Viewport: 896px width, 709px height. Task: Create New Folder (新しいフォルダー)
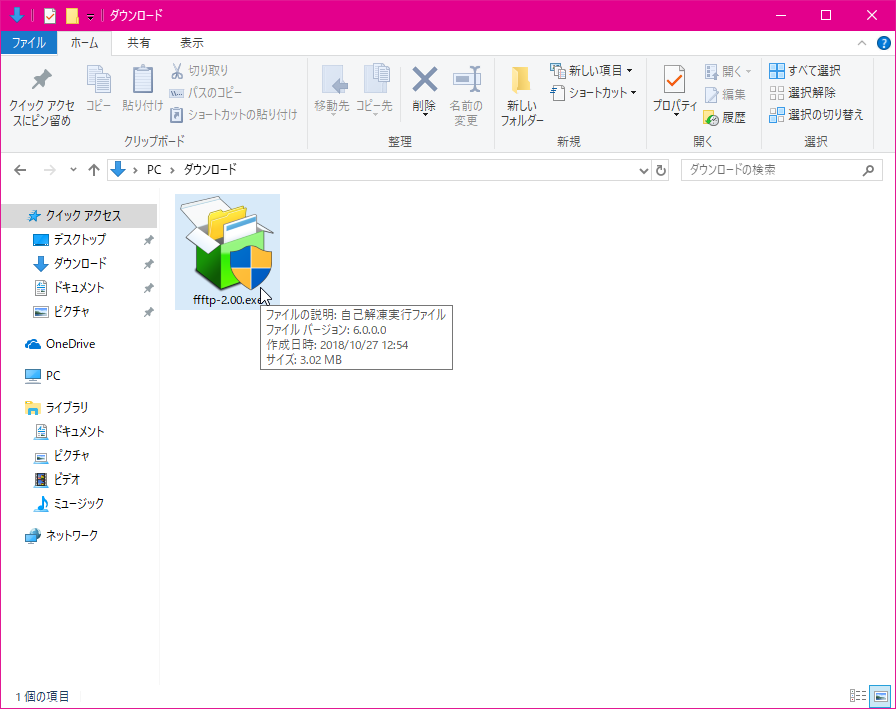coord(522,96)
